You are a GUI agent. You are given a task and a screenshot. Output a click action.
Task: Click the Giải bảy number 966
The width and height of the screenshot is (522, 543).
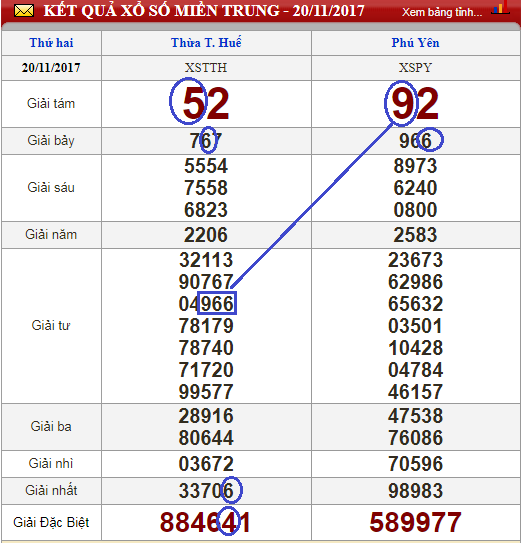click(x=415, y=141)
